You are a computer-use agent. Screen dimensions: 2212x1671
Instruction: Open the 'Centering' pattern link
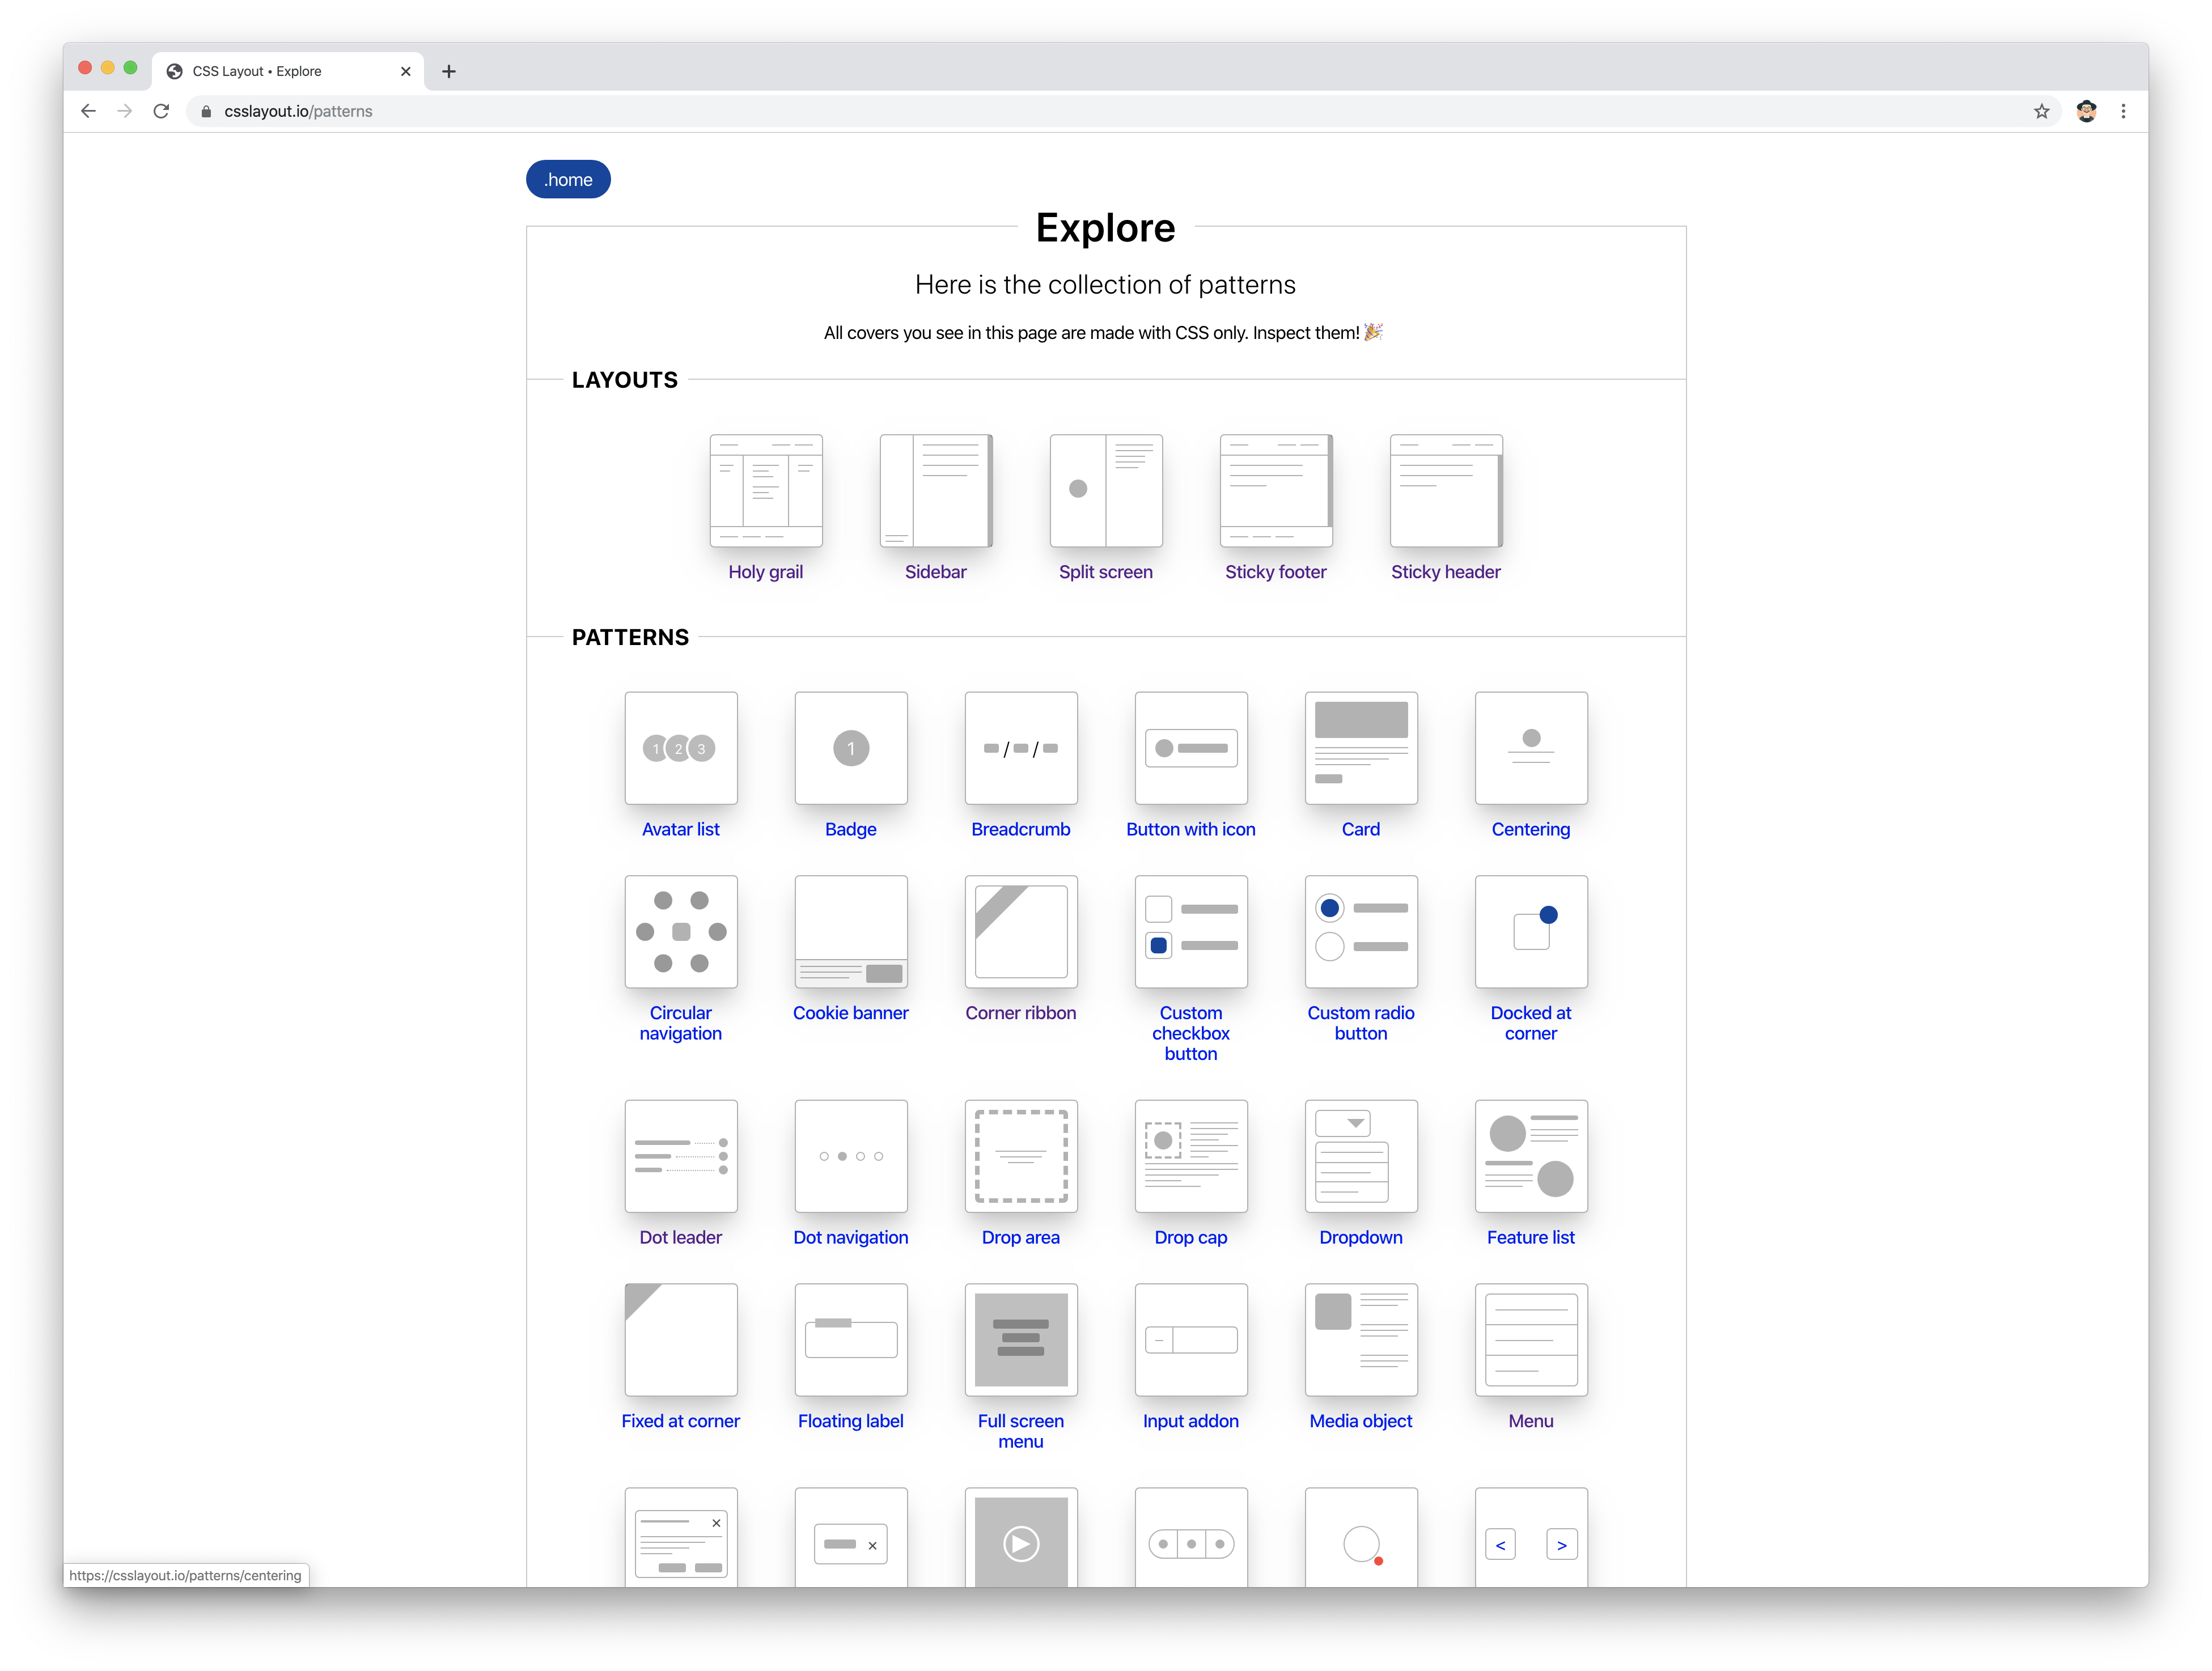coord(1530,828)
